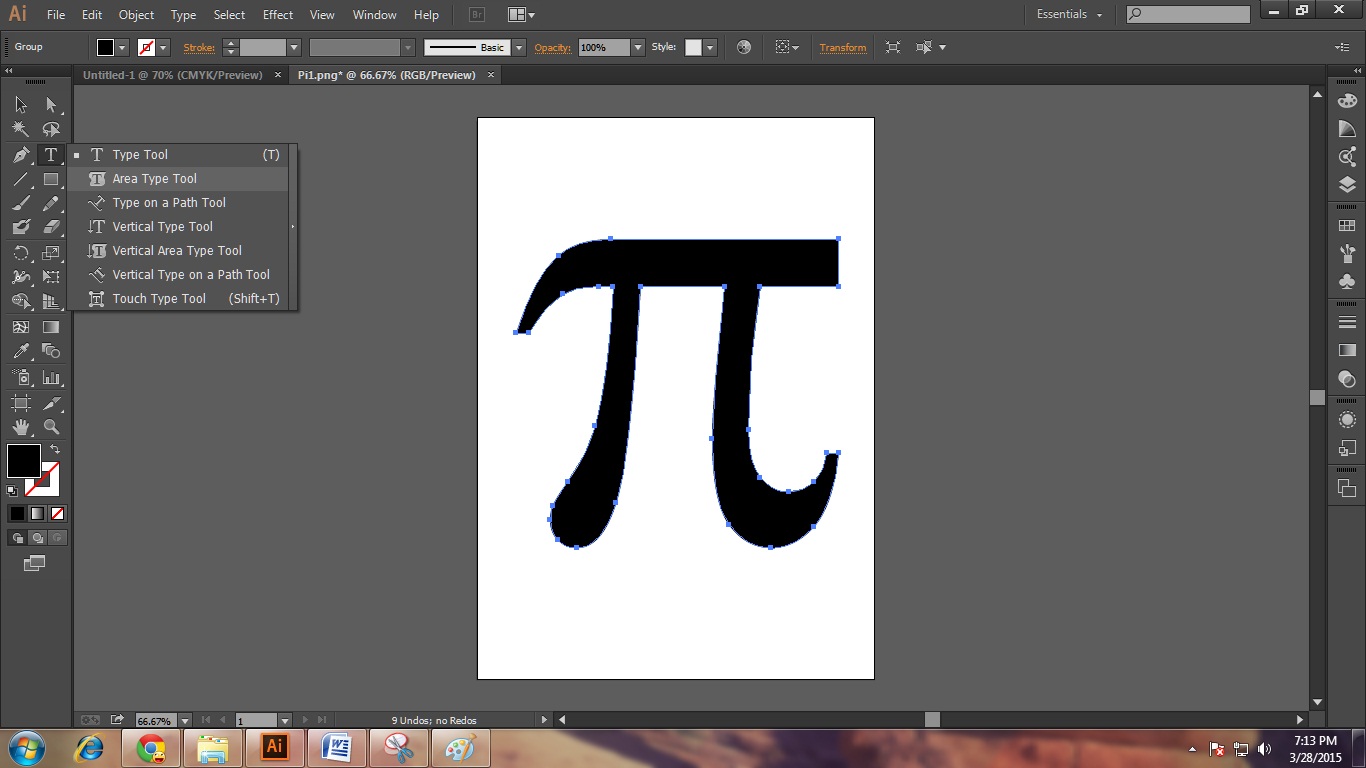Image resolution: width=1366 pixels, height=768 pixels.
Task: Close the Pi1.png document tab
Action: (490, 75)
